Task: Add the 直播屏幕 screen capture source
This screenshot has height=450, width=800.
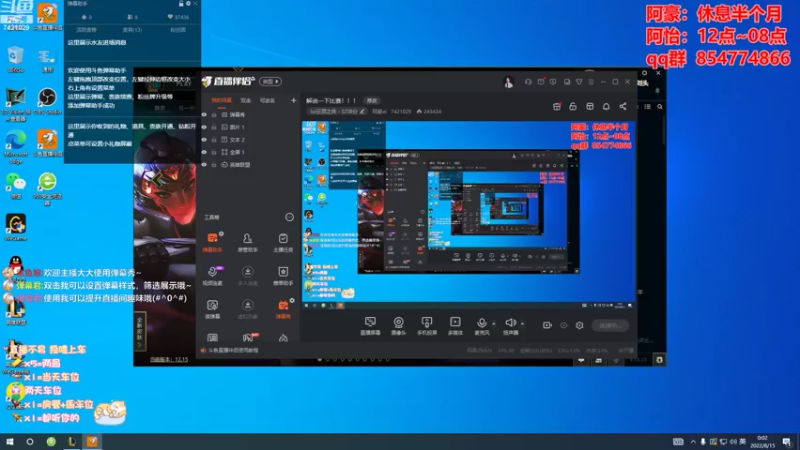Action: point(370,326)
